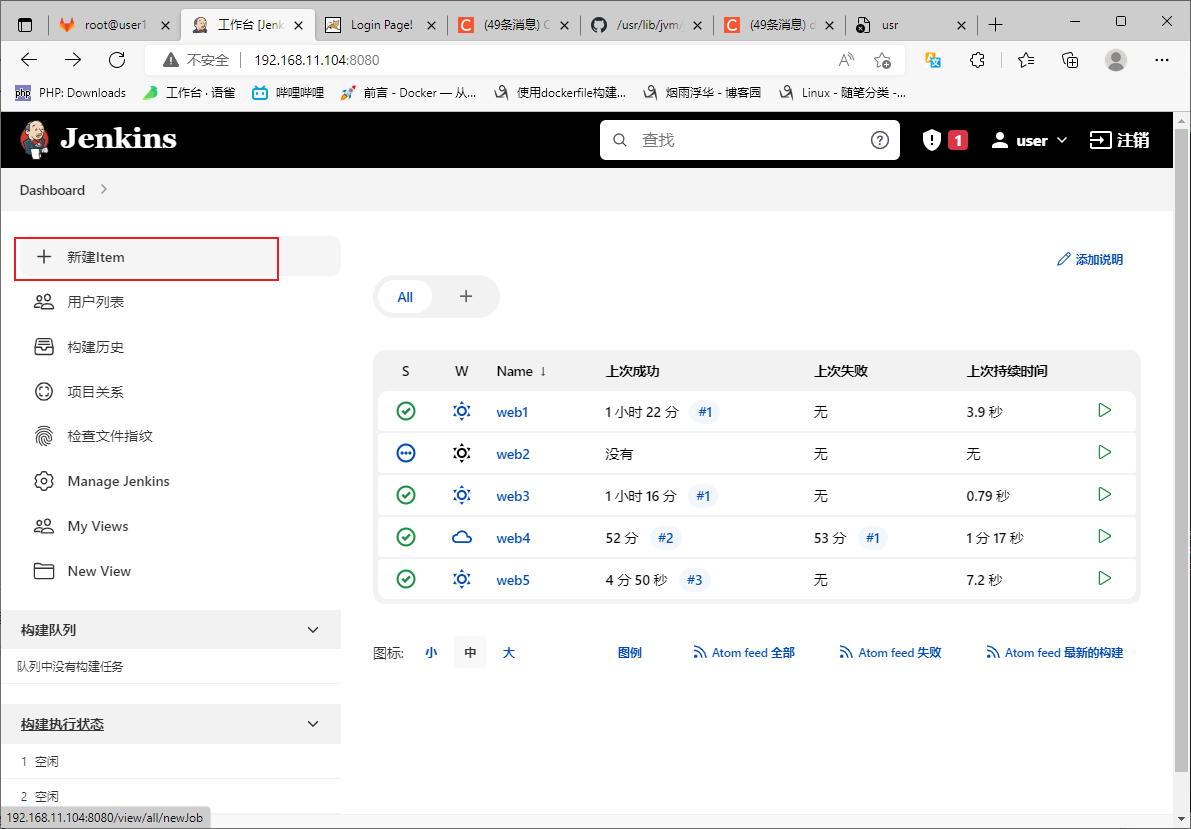Open the web2 job link
The height and width of the screenshot is (829, 1191).
pos(513,454)
